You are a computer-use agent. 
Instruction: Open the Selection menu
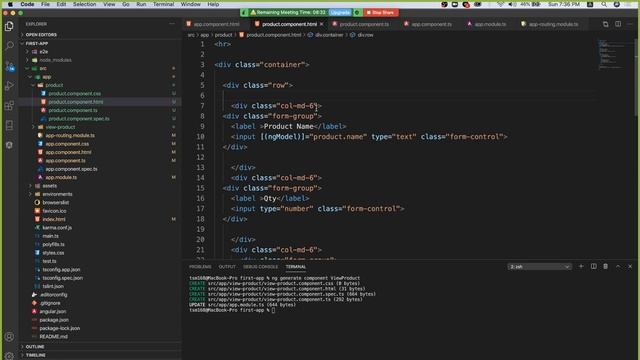pos(84,4)
